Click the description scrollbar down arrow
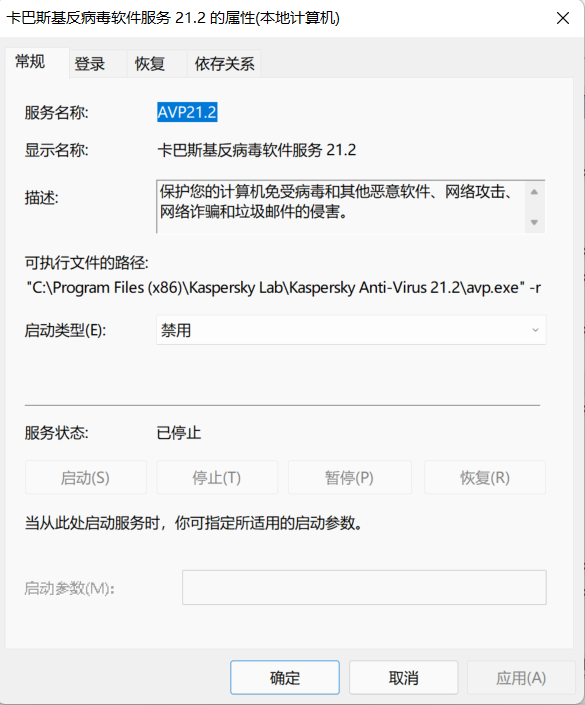The width and height of the screenshot is (585, 705). (x=534, y=222)
